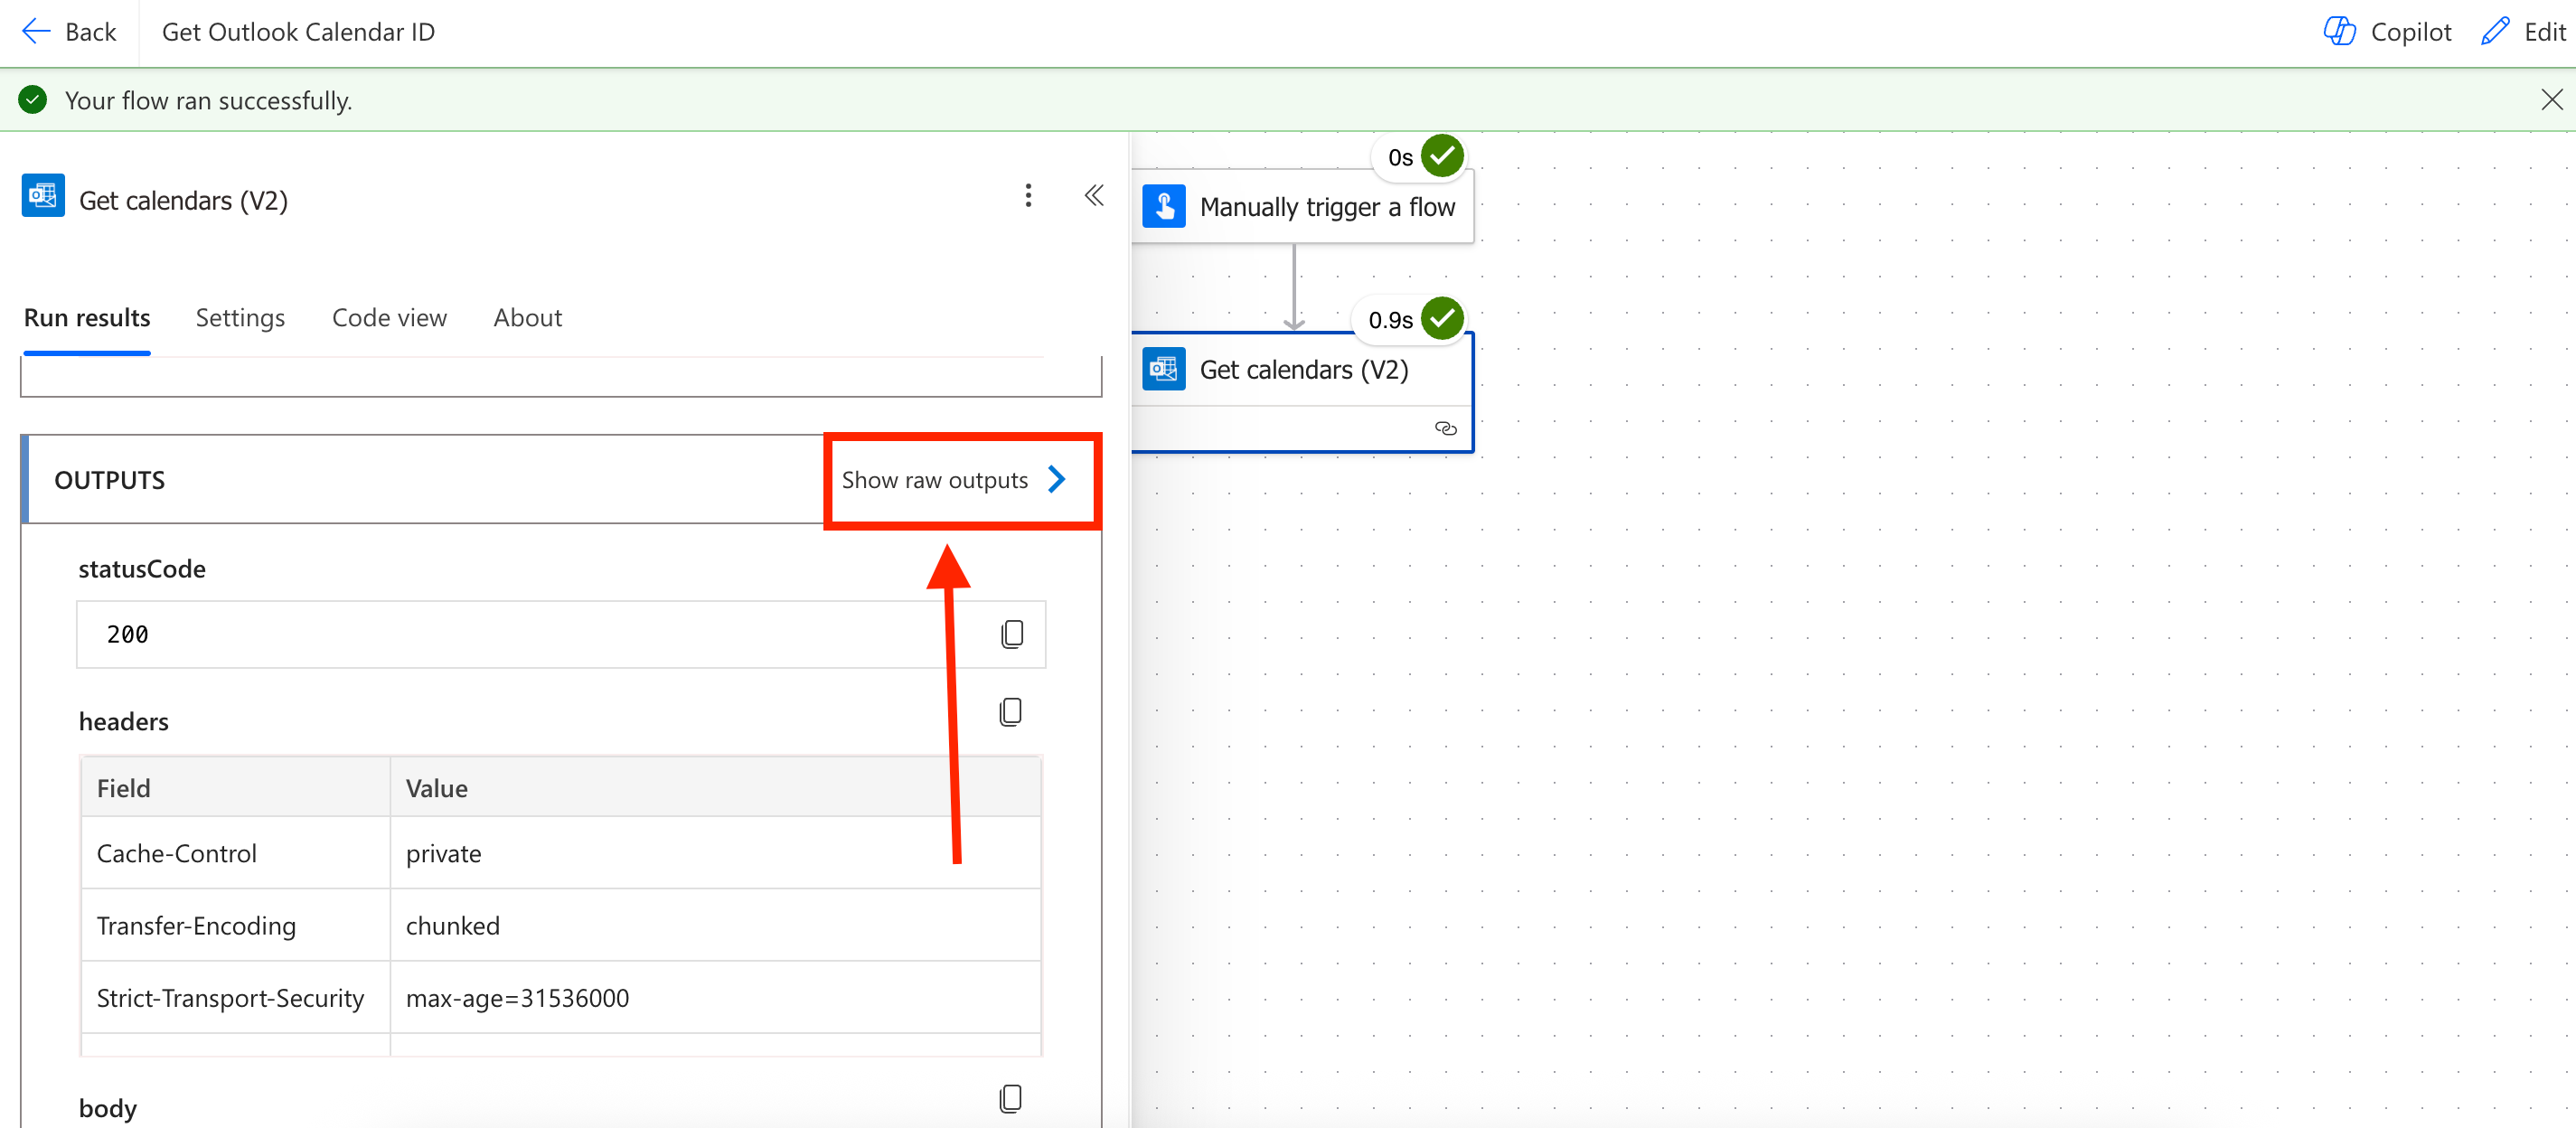Expand Show raw outputs
Viewport: 2576px width, 1128px height.
point(955,480)
